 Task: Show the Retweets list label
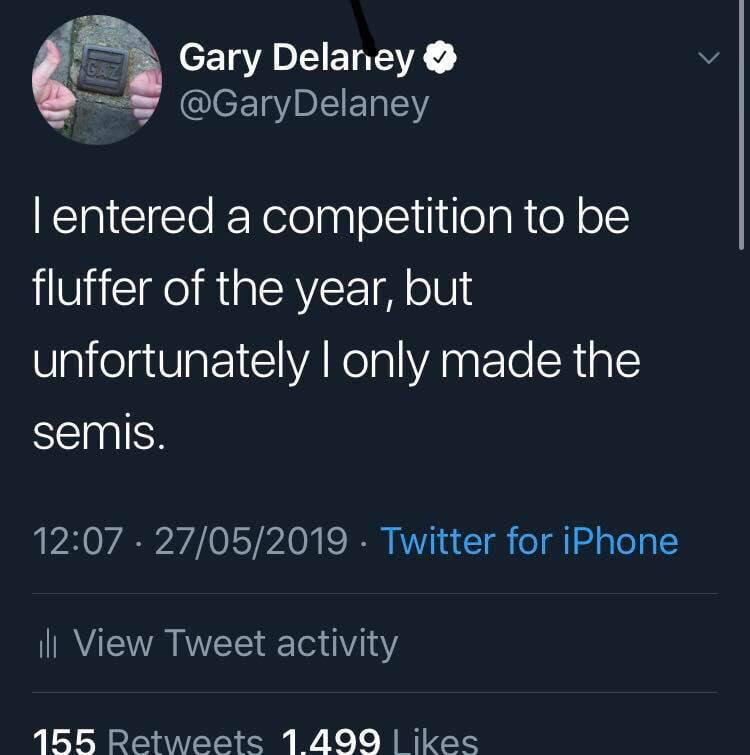point(184,741)
